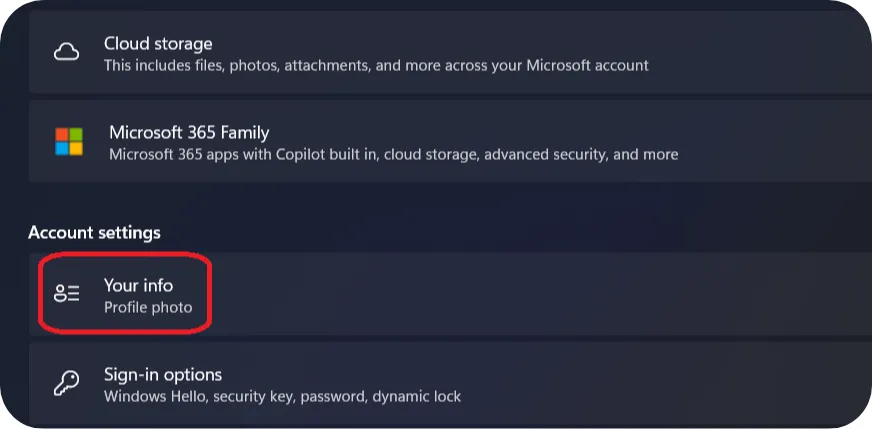
Task: Click empty area of Your info row
Action: [x=534, y=293]
